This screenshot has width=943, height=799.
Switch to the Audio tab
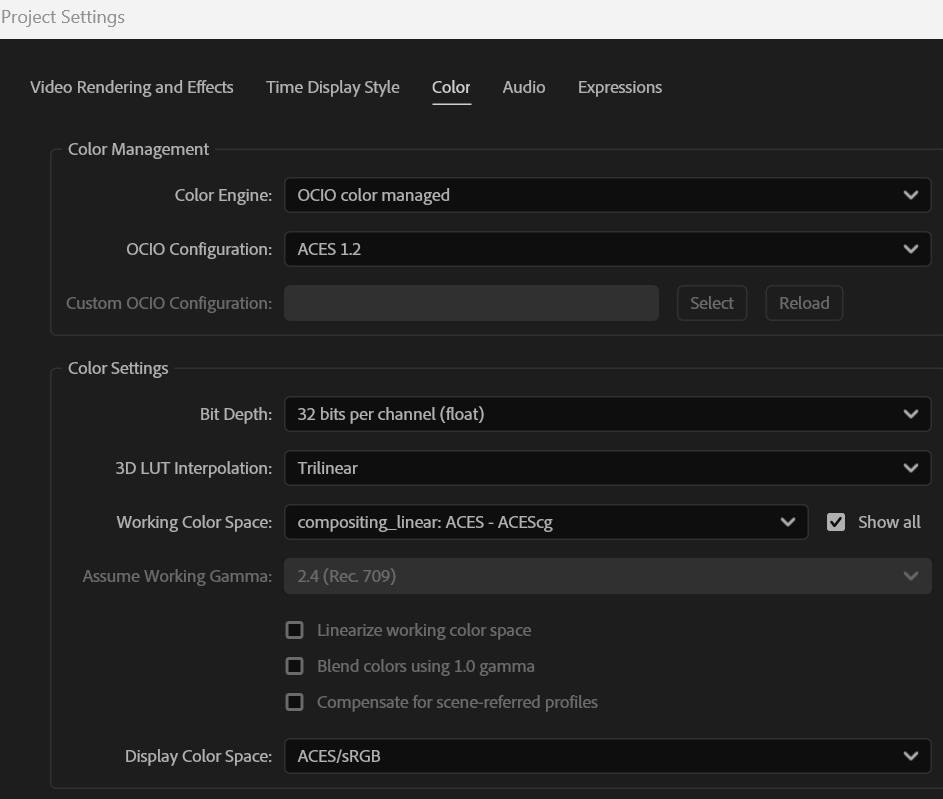click(524, 87)
